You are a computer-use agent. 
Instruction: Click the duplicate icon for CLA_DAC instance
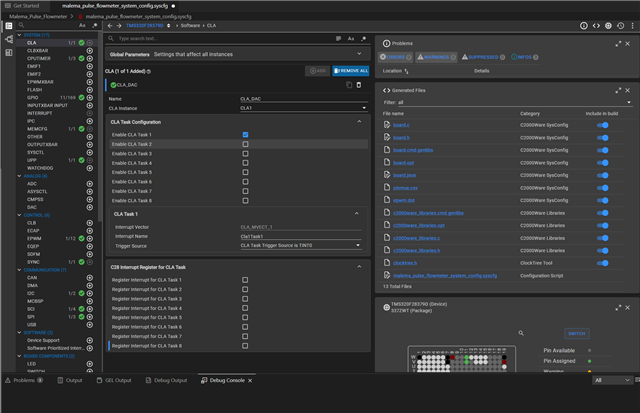tap(348, 86)
